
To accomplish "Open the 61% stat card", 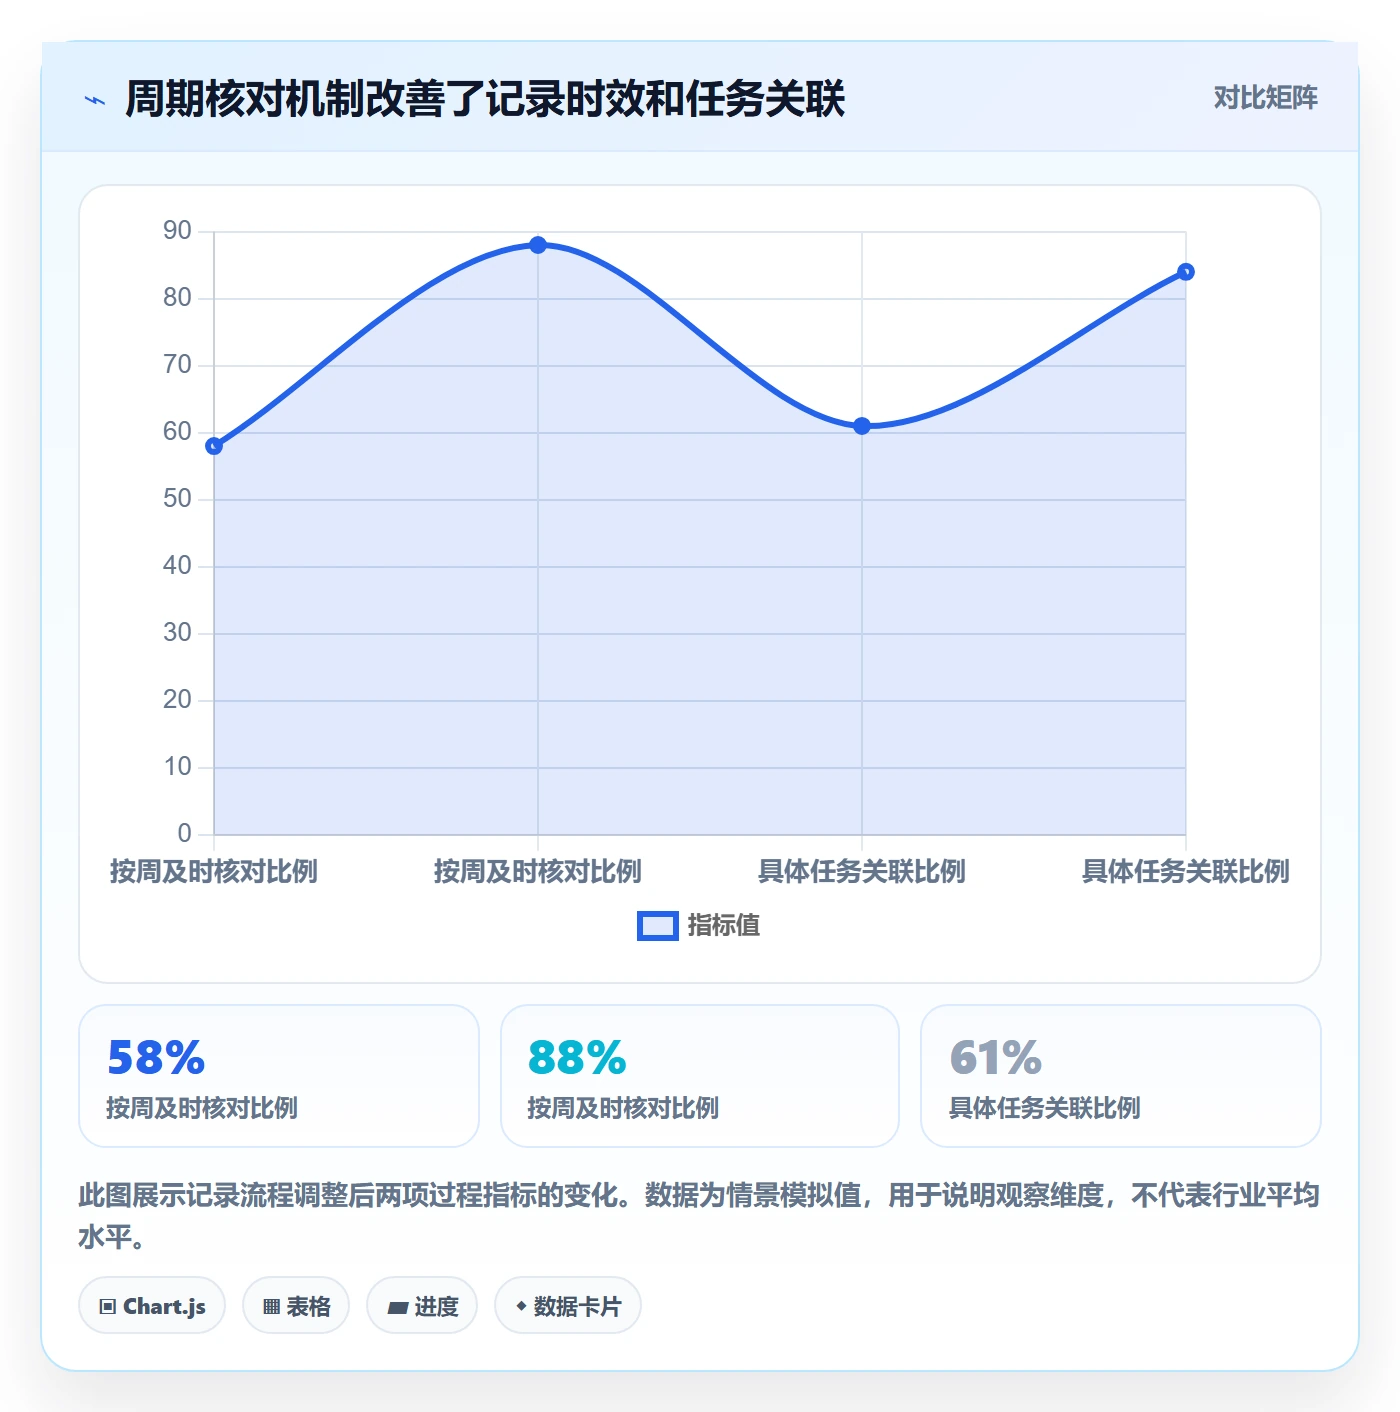I will pyautogui.click(x=1121, y=1076).
